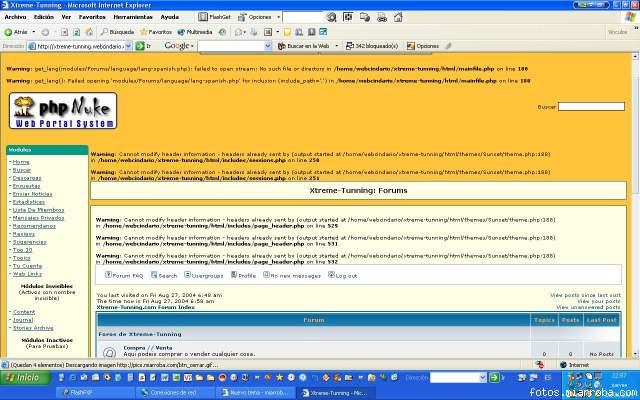Switch to Nuevo tema taskbar window
This screenshot has height=400, width=640.
tap(255, 393)
